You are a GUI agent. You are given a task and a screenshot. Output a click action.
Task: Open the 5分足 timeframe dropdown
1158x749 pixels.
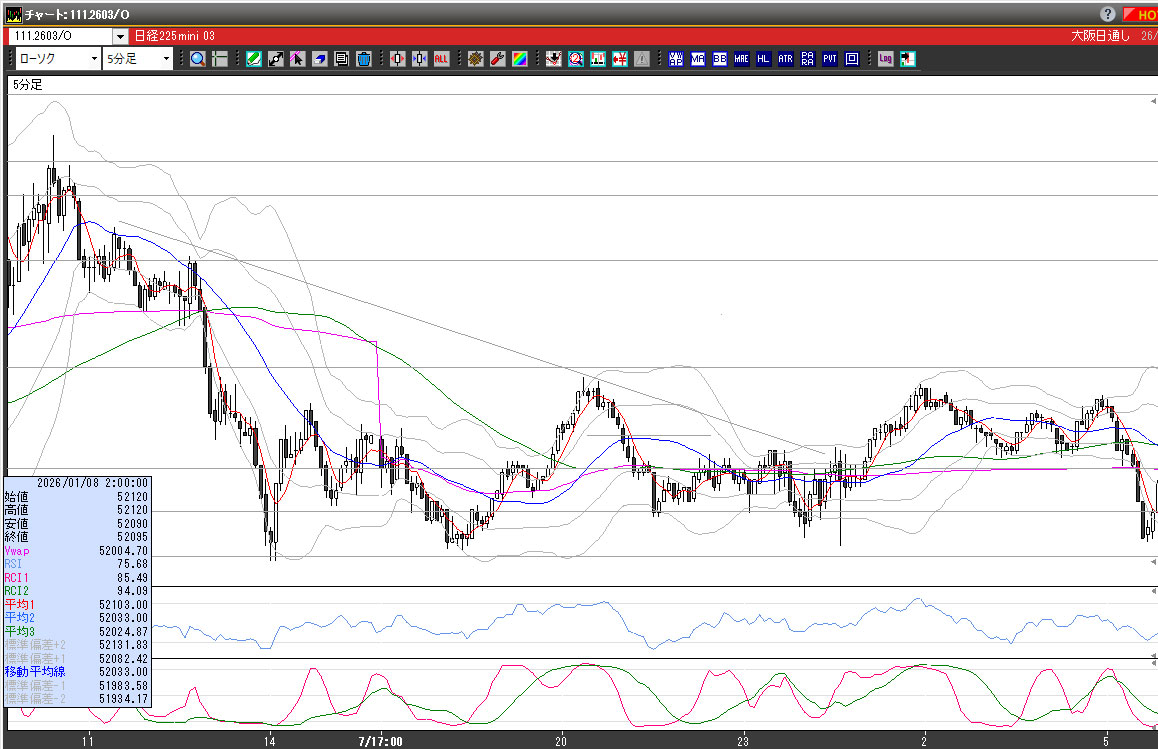(x=139, y=59)
